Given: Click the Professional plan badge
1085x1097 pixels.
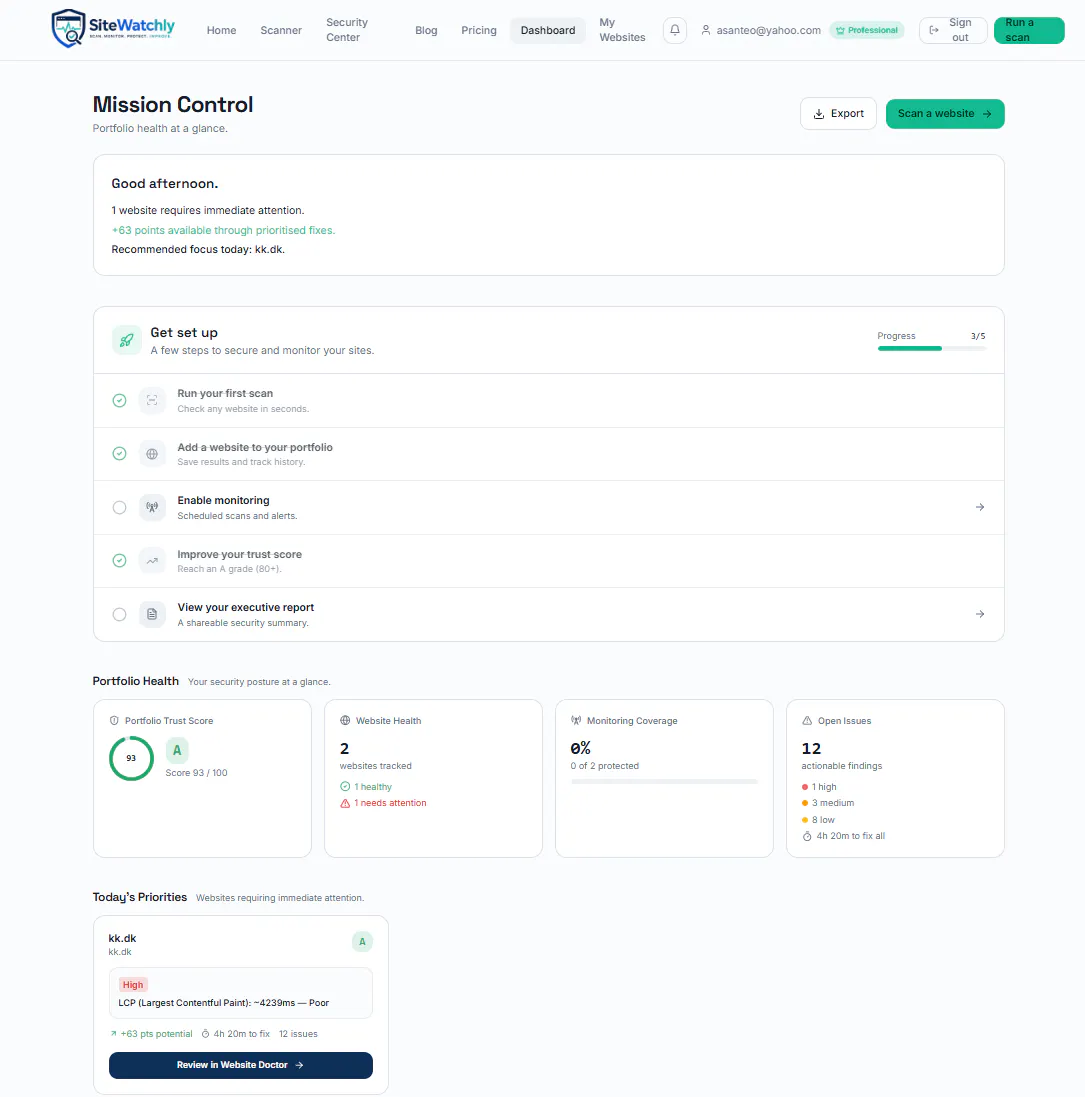Looking at the screenshot, I should pos(867,30).
